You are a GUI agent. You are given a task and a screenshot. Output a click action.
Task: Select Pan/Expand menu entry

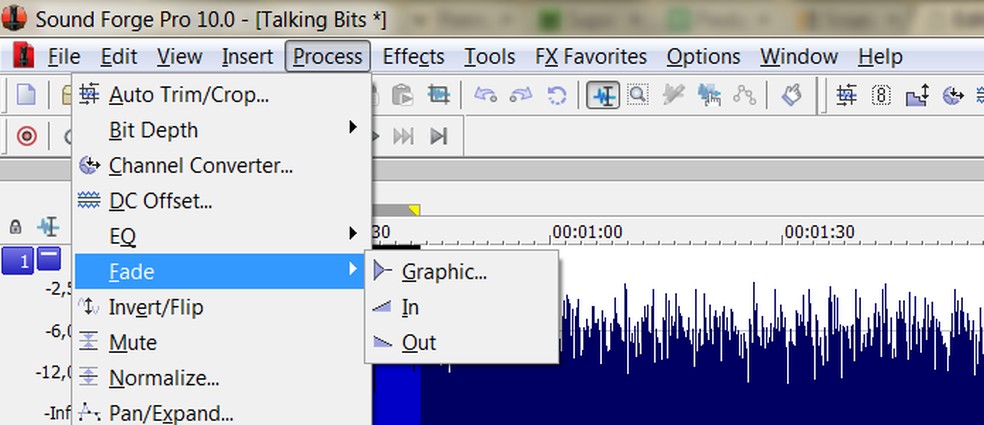tap(220, 412)
